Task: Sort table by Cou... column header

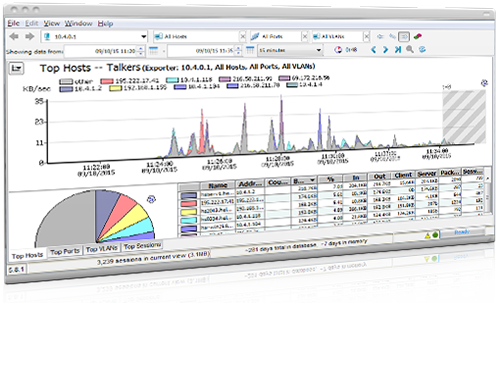Action: 278,182
